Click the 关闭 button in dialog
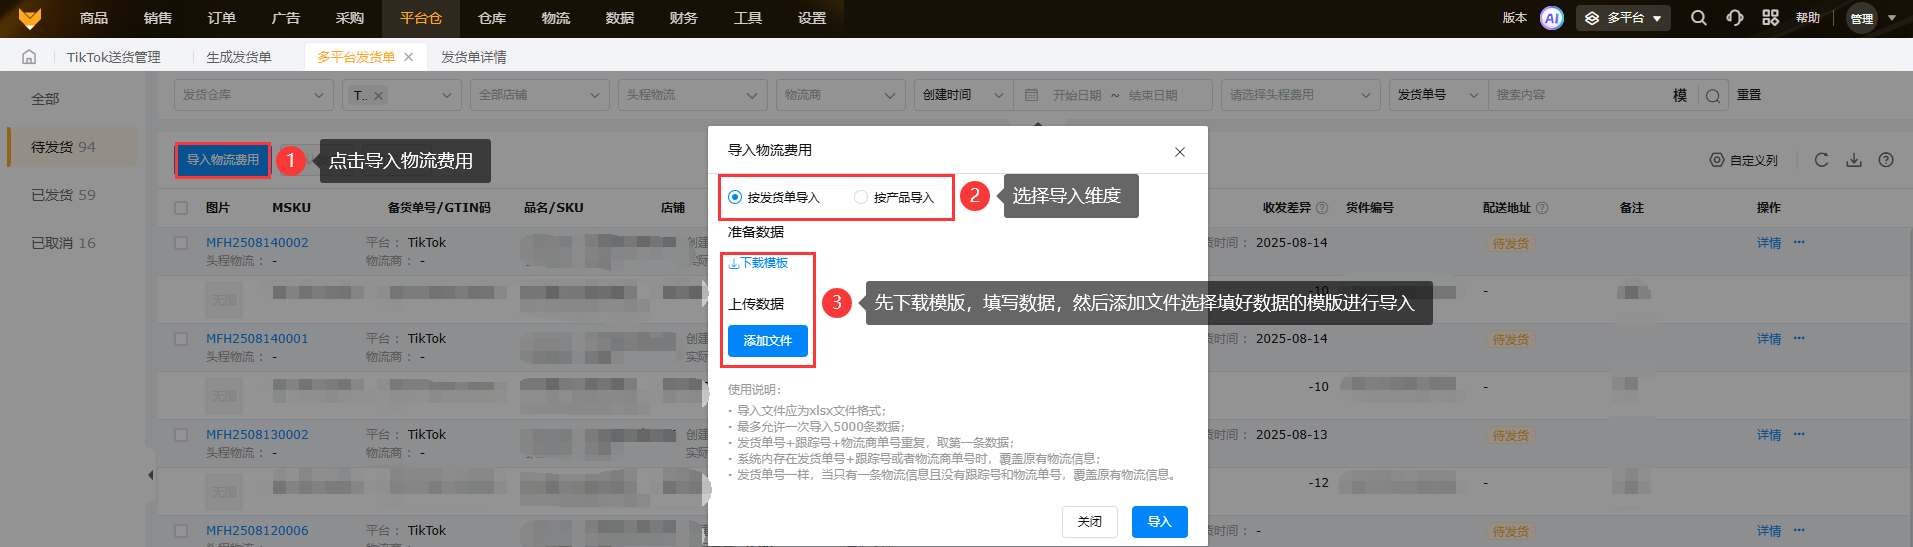 tap(1090, 522)
